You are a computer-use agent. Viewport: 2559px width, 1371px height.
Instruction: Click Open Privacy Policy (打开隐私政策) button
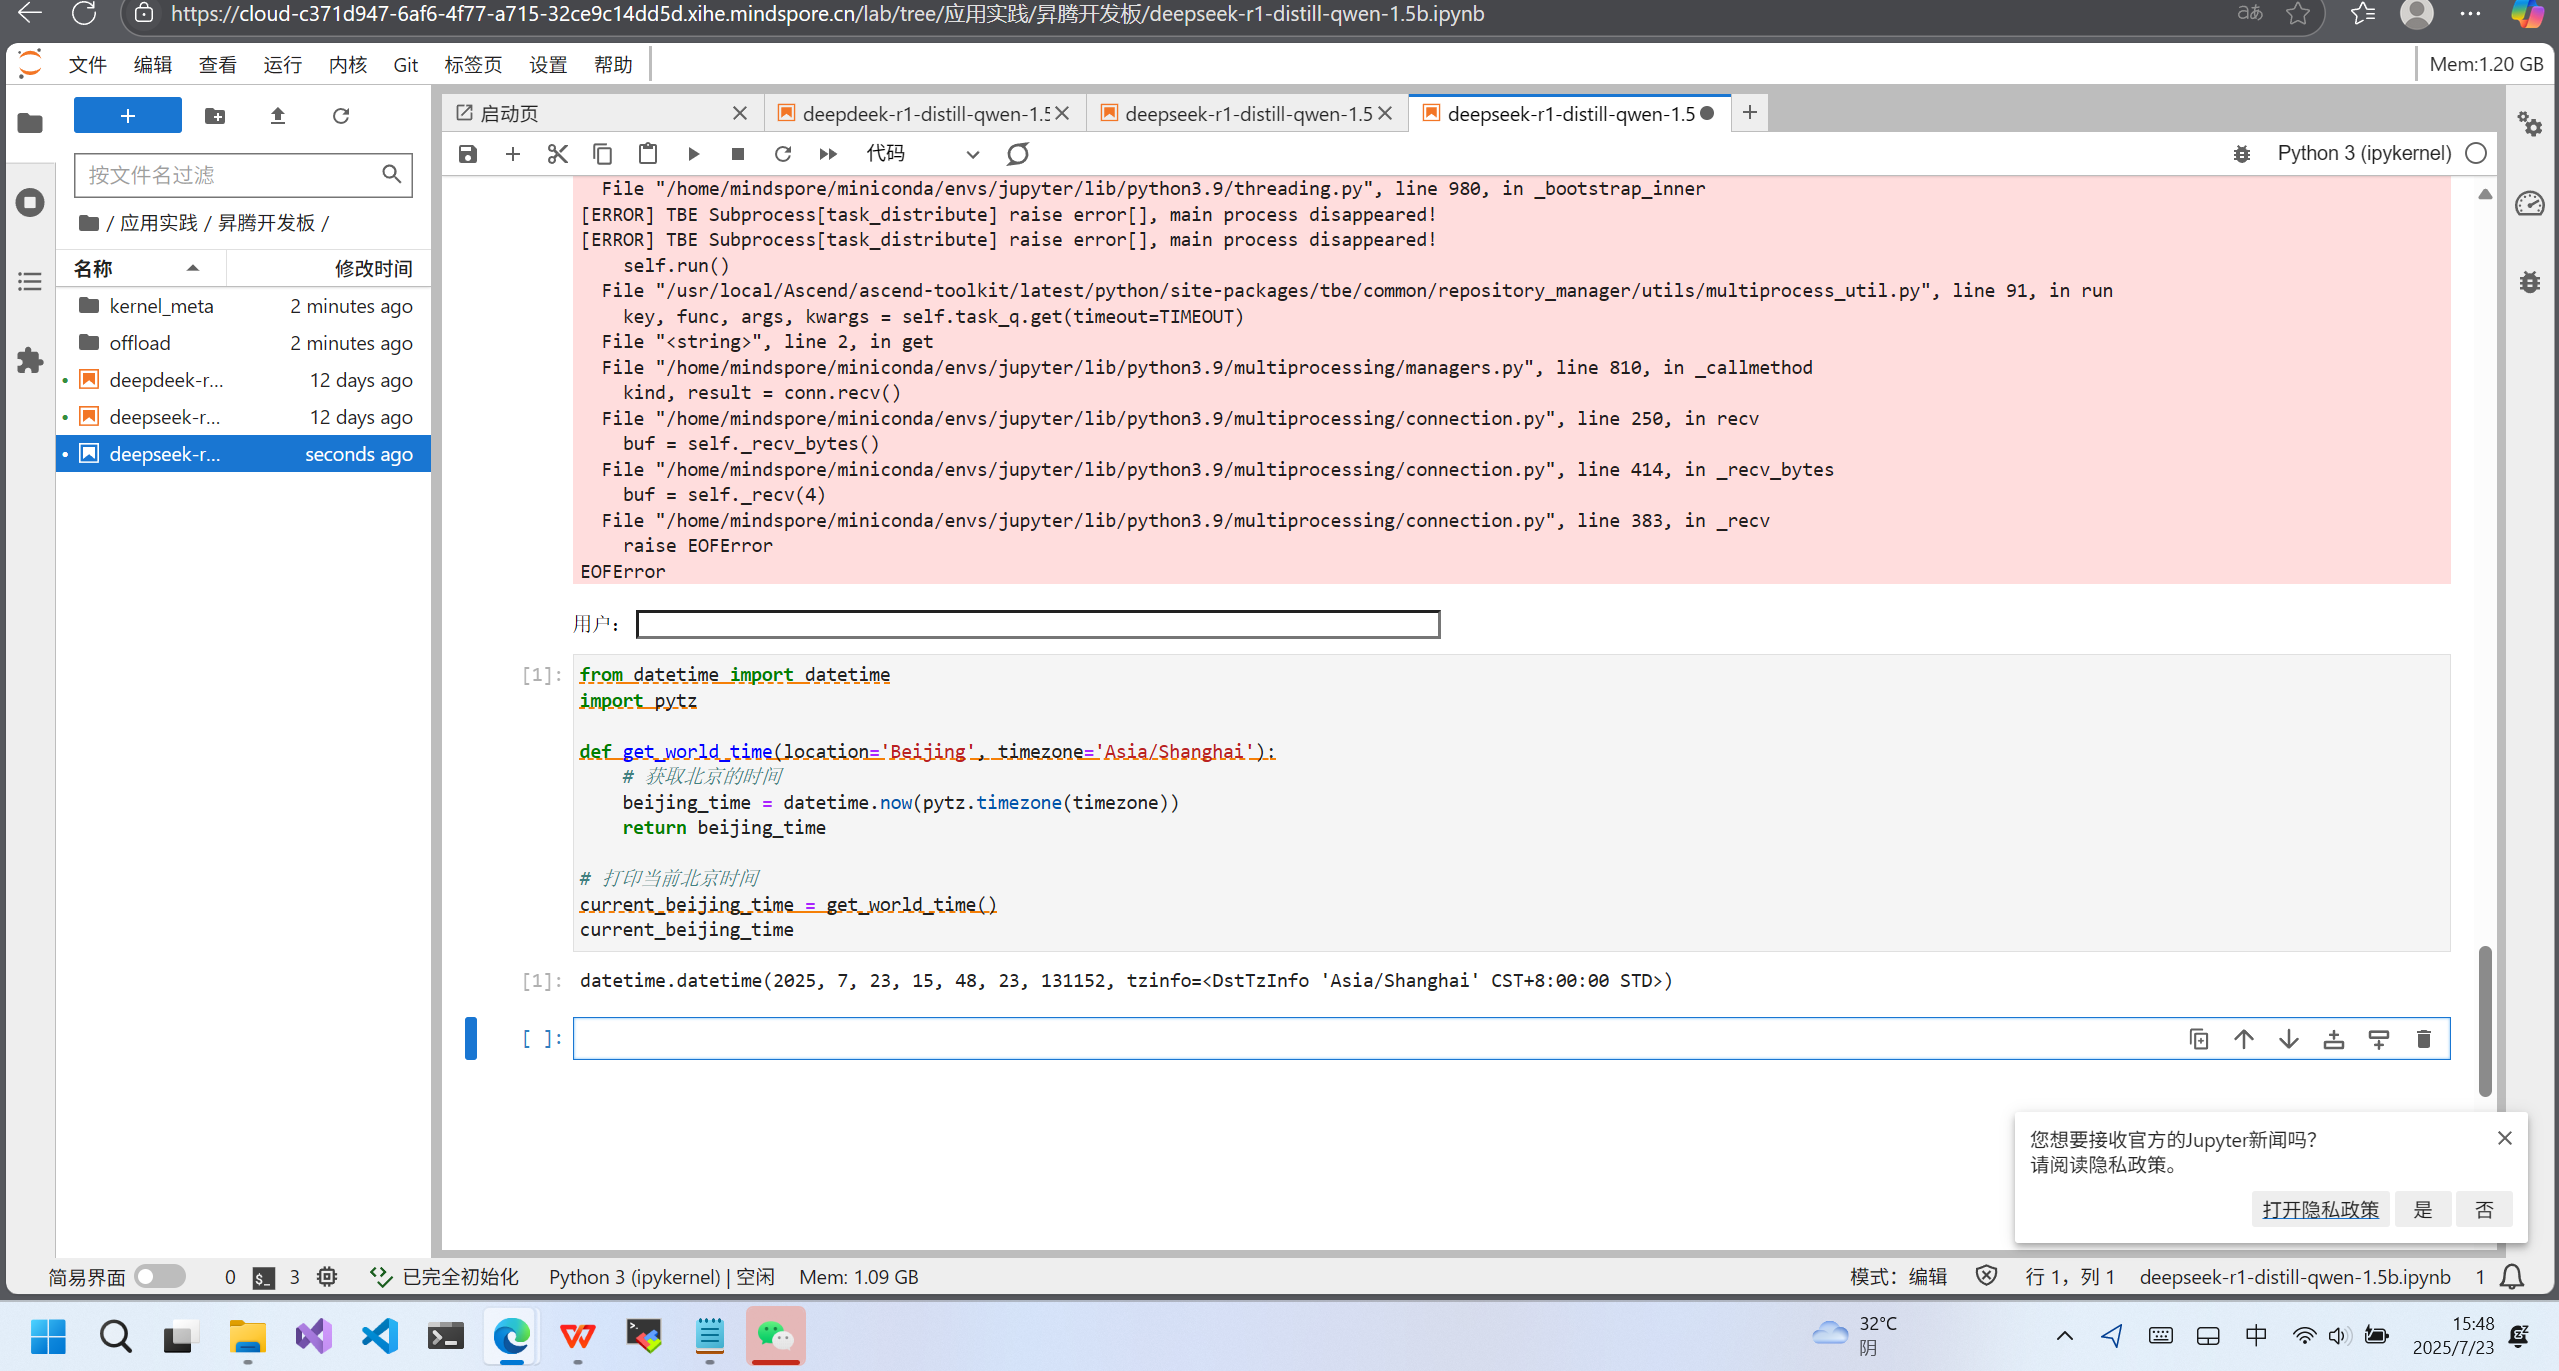tap(2320, 1209)
